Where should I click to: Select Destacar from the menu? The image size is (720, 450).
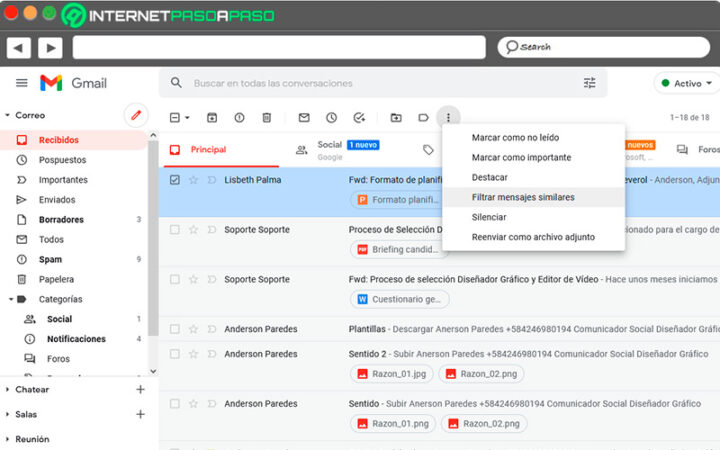pos(533,177)
